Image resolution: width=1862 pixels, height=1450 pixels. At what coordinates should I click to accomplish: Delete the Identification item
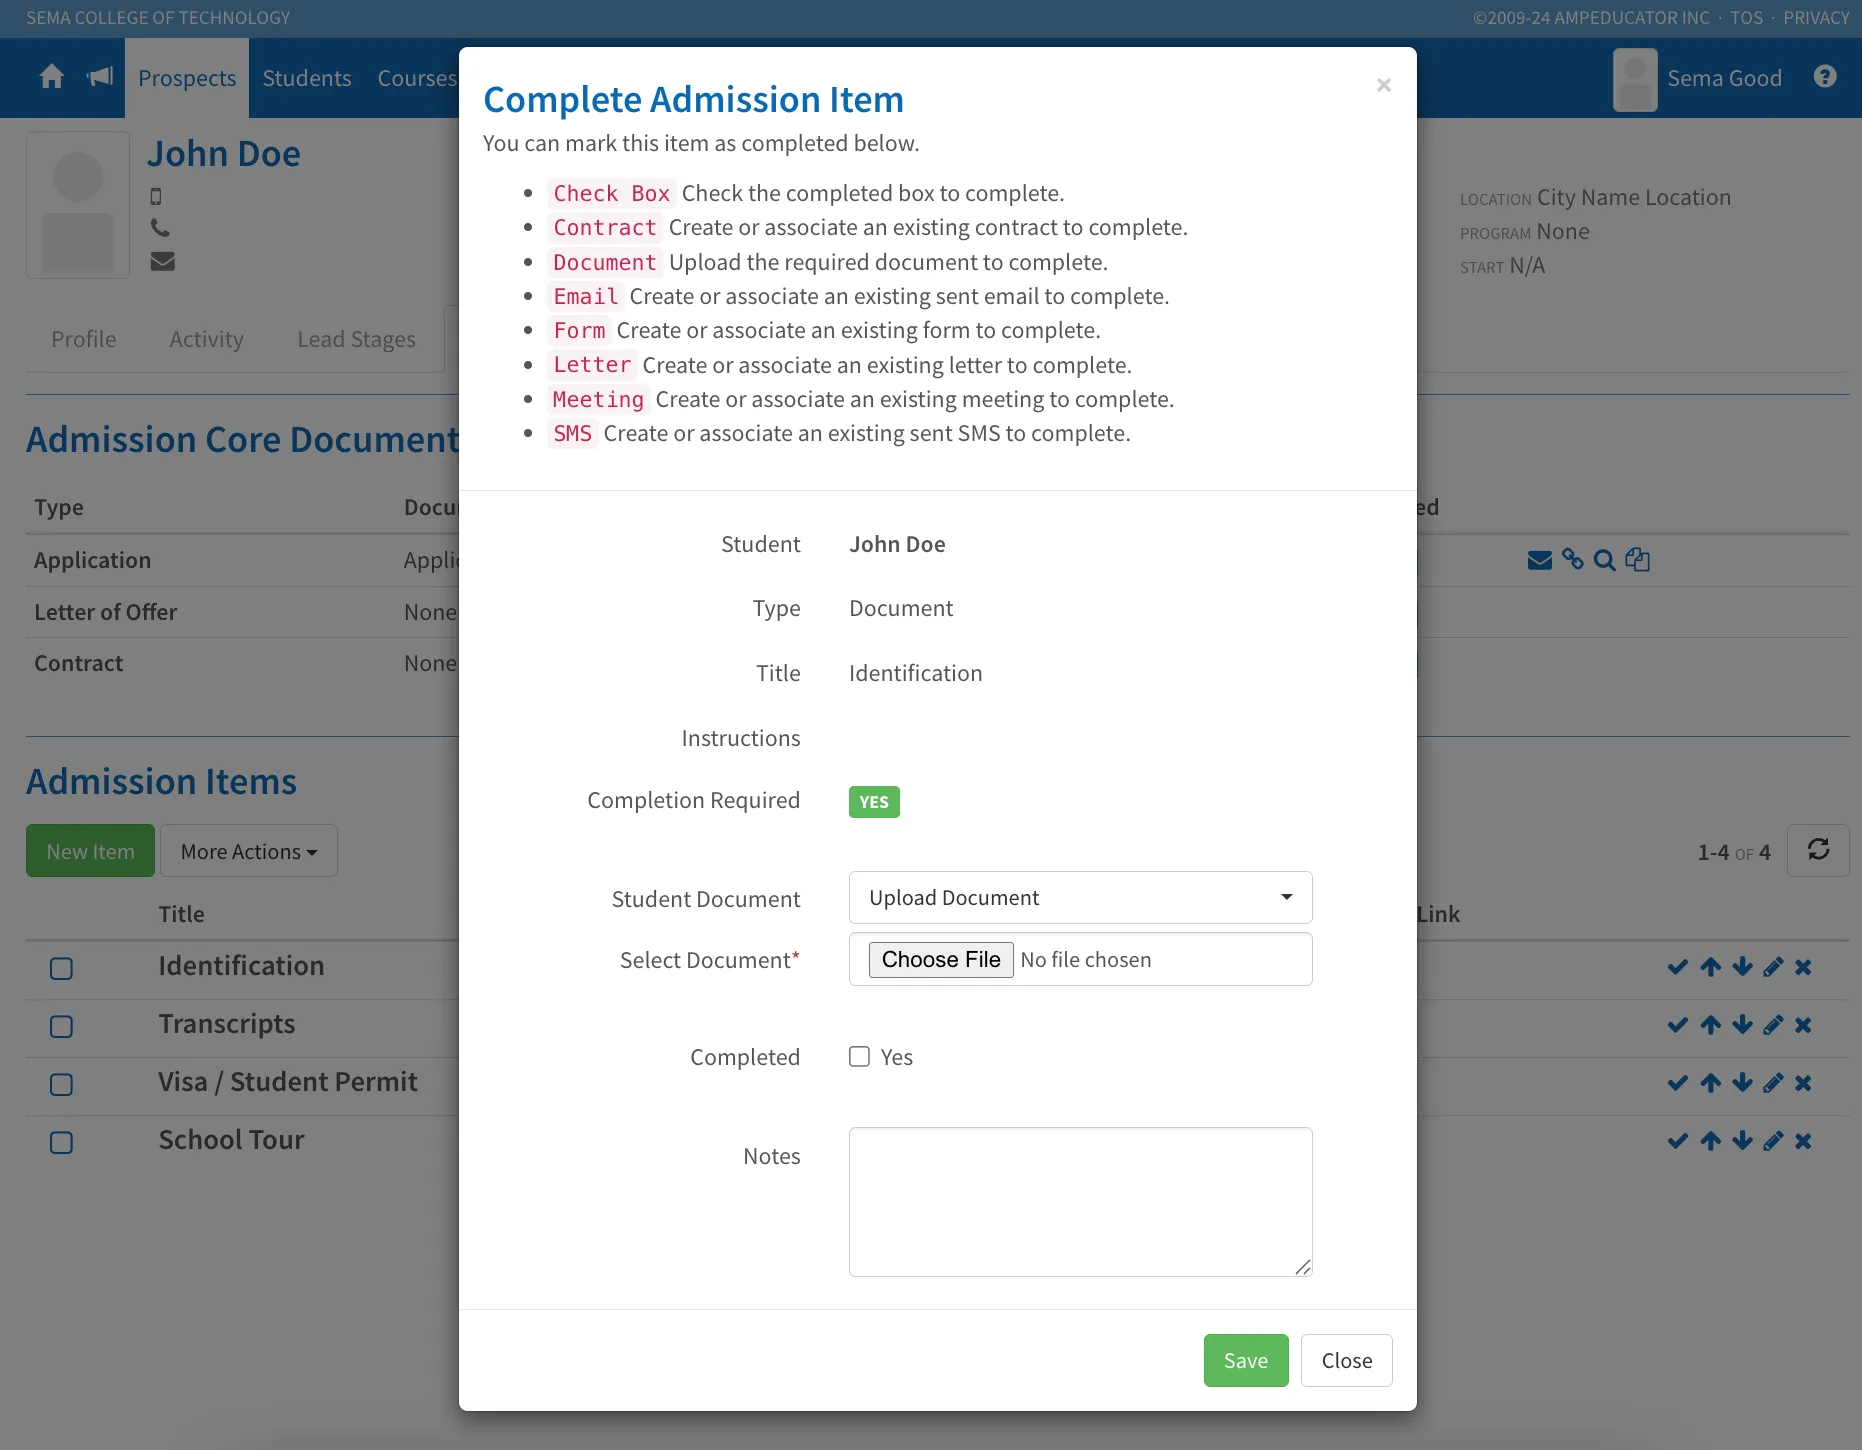[1803, 967]
